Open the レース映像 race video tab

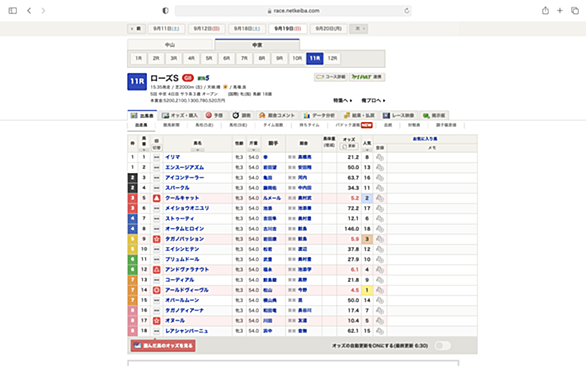[398, 116]
